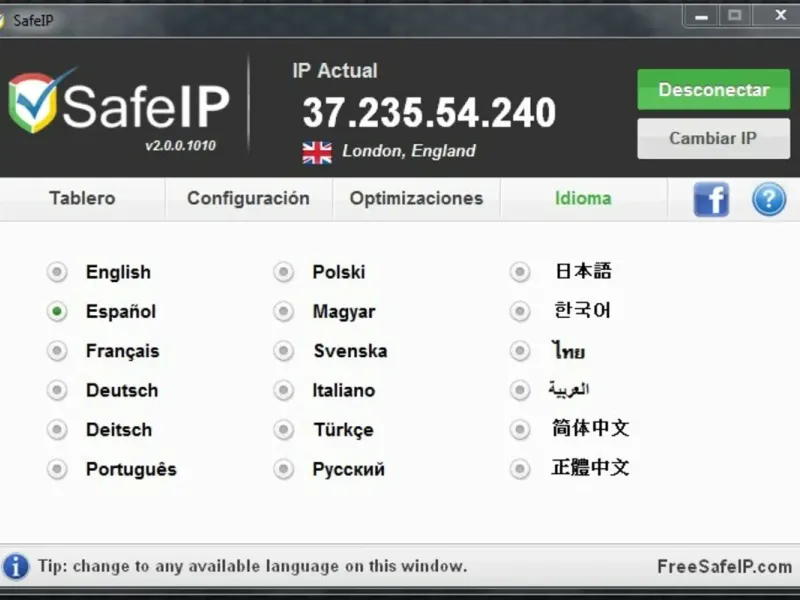Open the FreeSafeIP.com link
This screenshot has width=800, height=600.
[724, 566]
